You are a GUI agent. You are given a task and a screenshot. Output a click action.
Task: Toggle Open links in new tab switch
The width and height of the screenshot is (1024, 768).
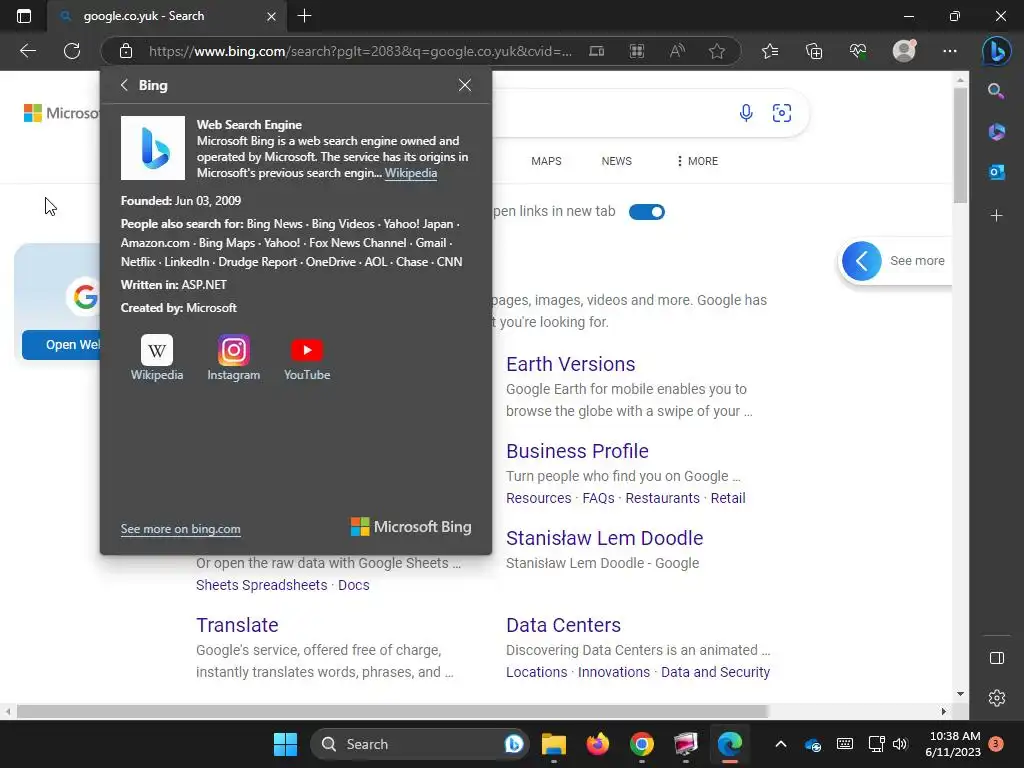[x=647, y=212]
